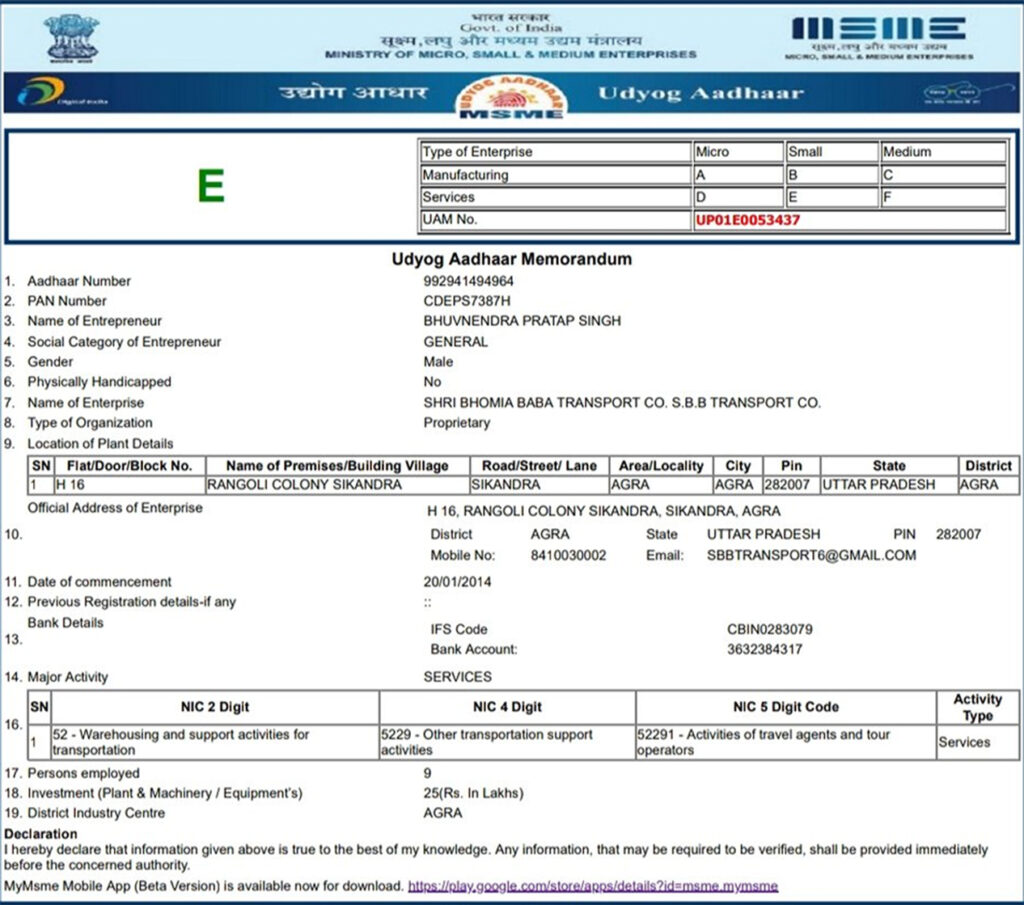Click entrepreneur name 'BHUVNENDRA PRATAP SINGH'
Screen dimensions: 1024x905
(522, 321)
